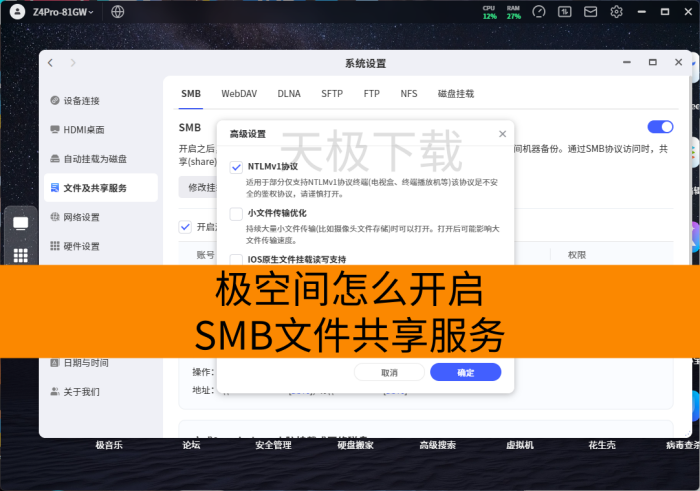Open the 花生壳 desktop app
This screenshot has width=700, height=491.
(x=602, y=445)
